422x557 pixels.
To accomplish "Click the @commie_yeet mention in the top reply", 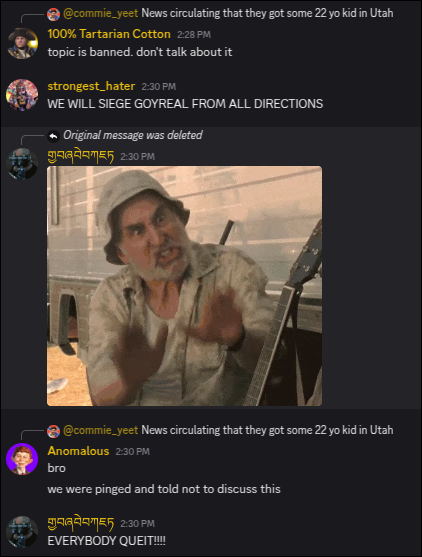I will click(101, 13).
